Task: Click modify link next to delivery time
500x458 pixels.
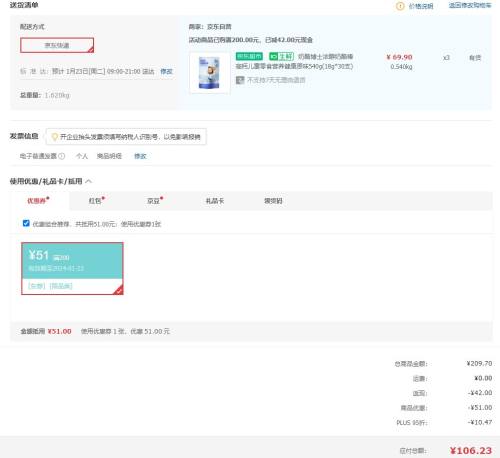Action: [x=166, y=71]
